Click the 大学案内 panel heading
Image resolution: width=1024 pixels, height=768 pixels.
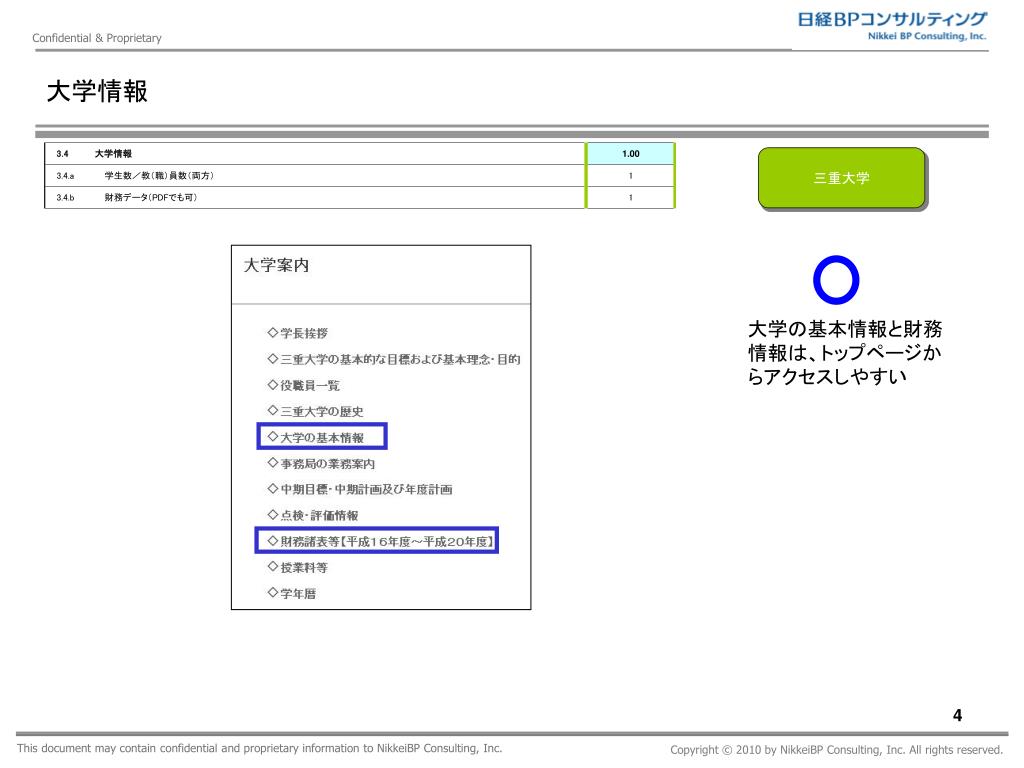click(276, 265)
